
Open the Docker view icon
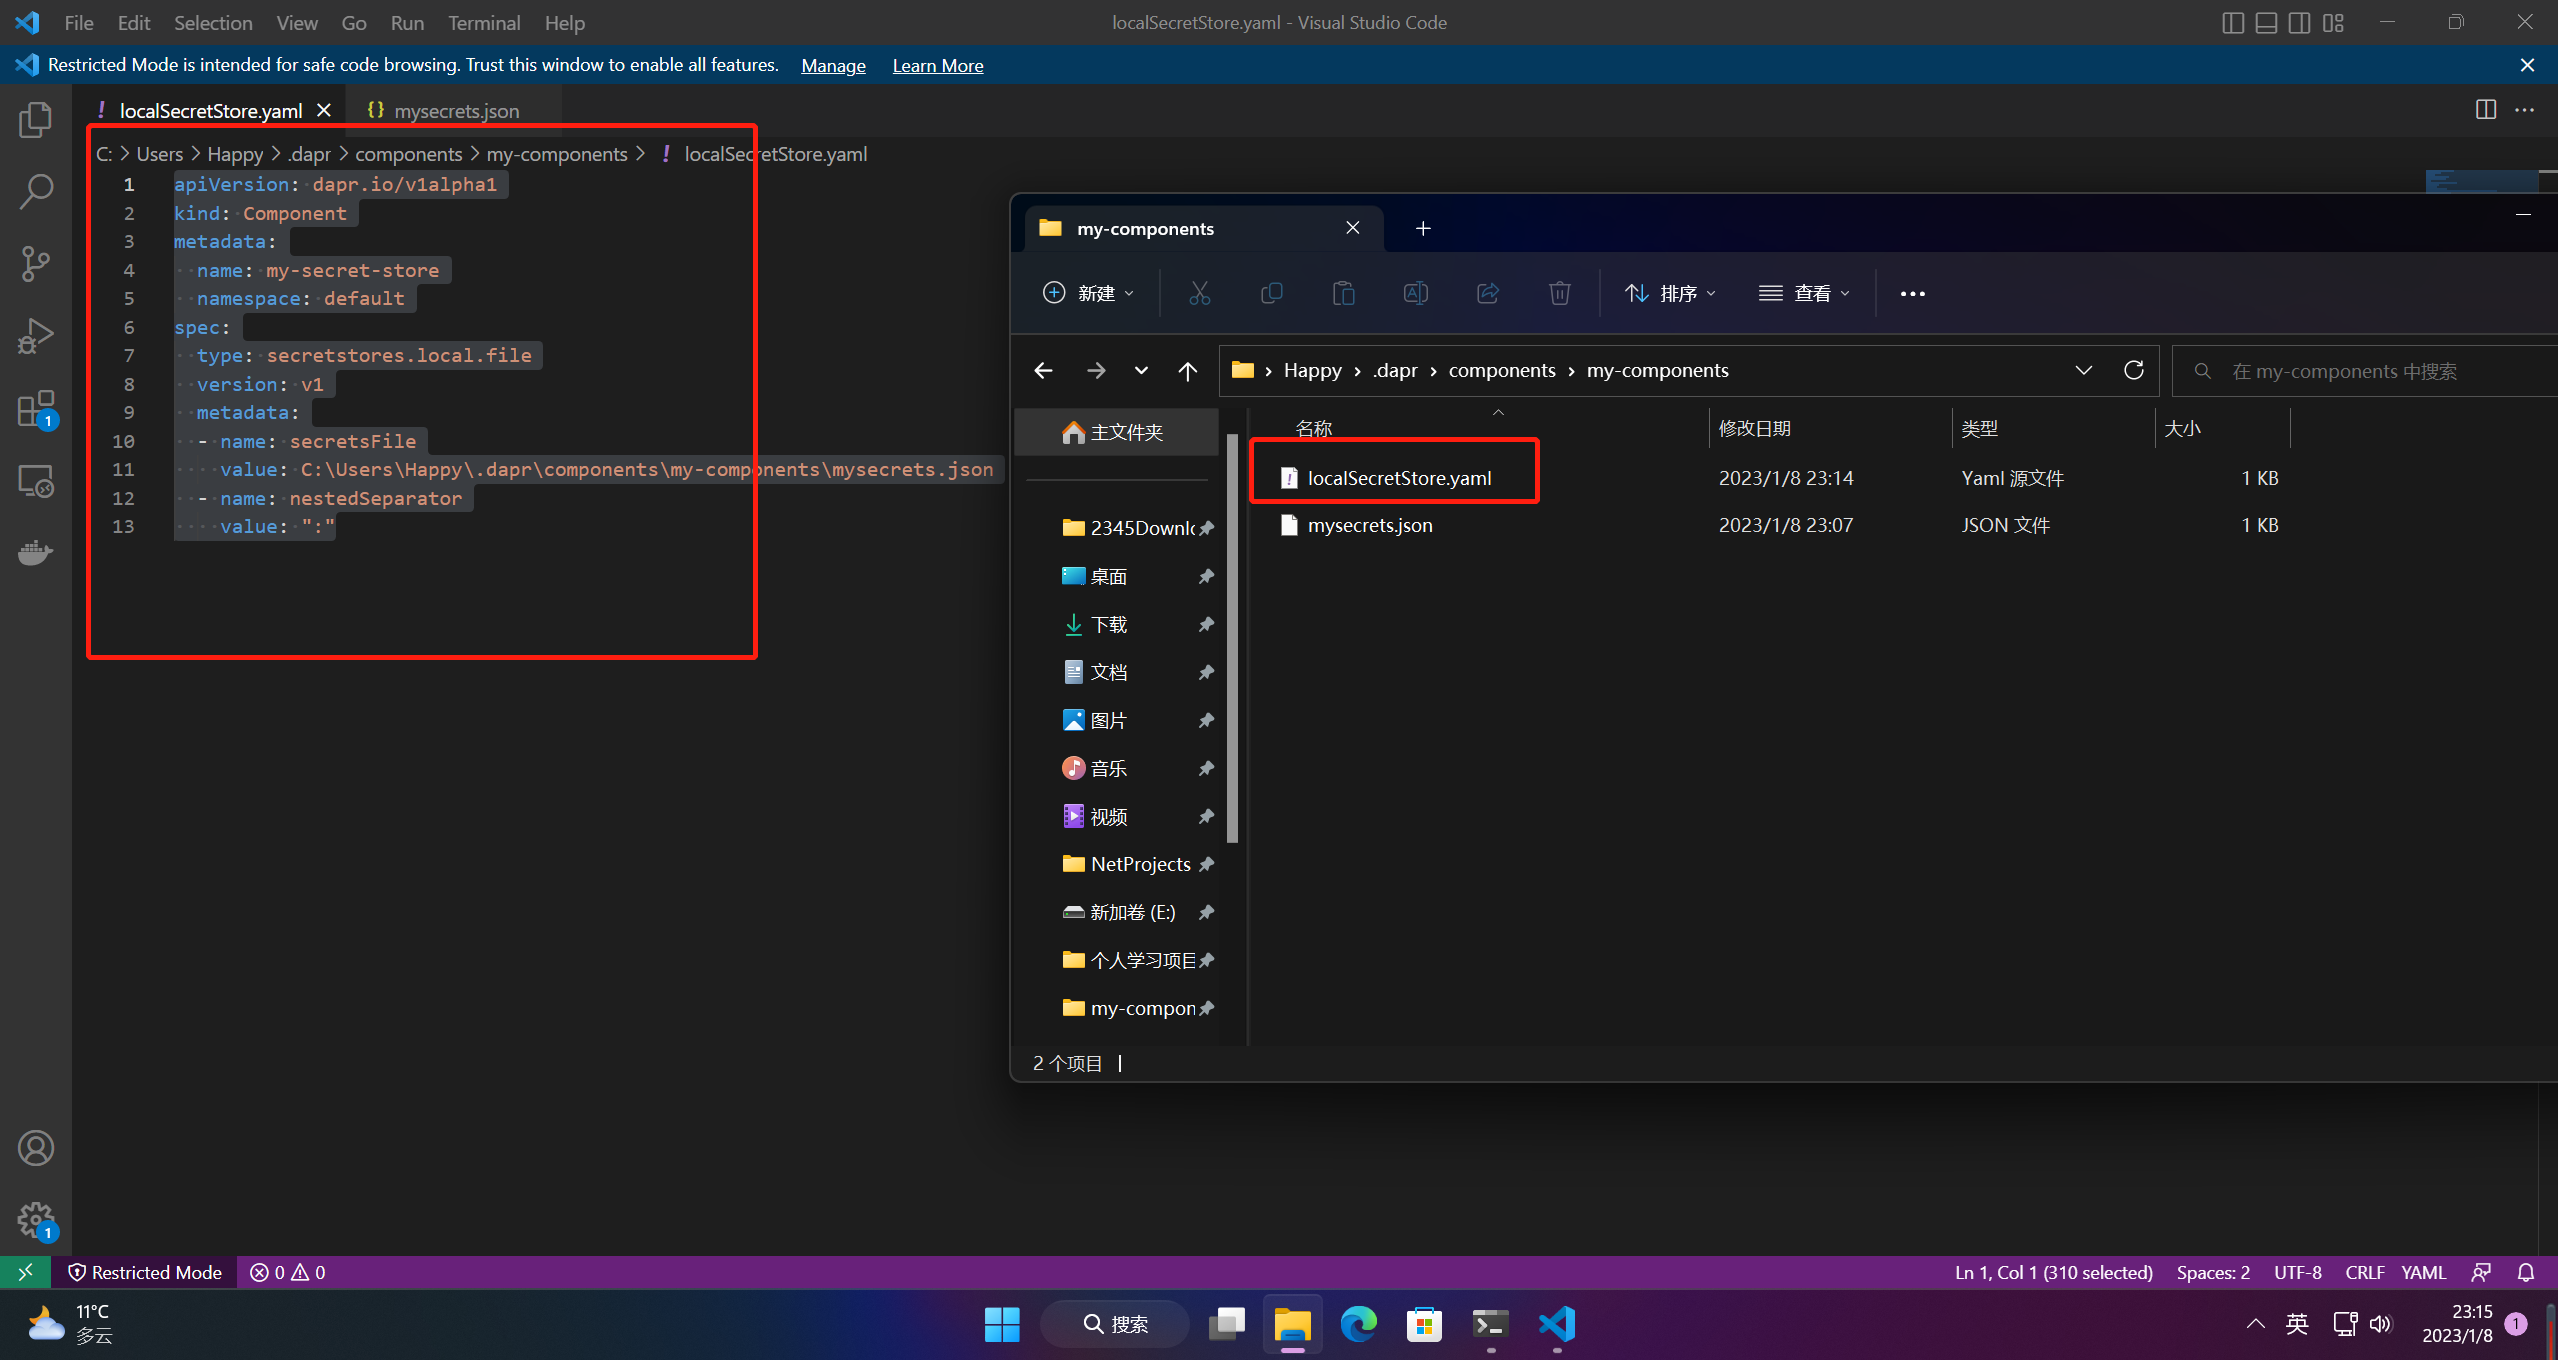click(36, 552)
